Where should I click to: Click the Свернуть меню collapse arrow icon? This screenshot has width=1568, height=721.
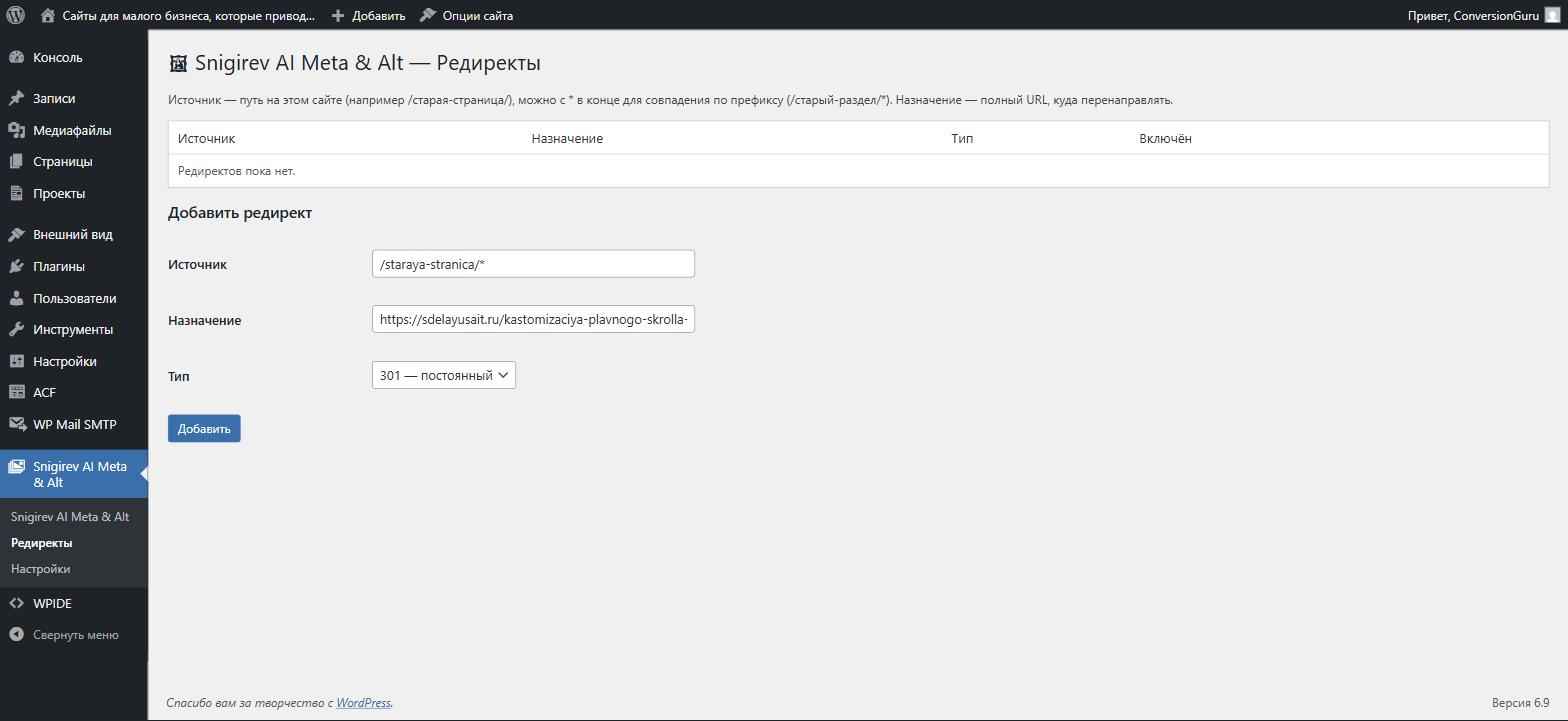(16, 635)
